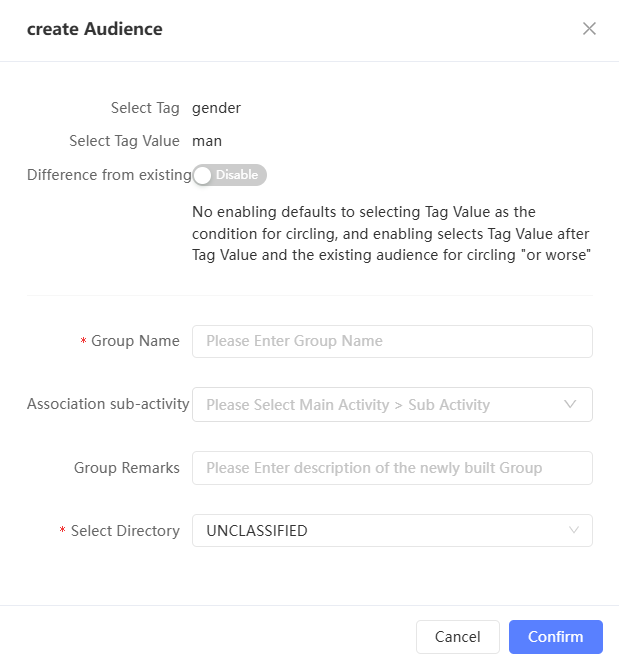Screen dimensions: 620x668
Task: Click the Select Directory label
Action: click(x=125, y=531)
